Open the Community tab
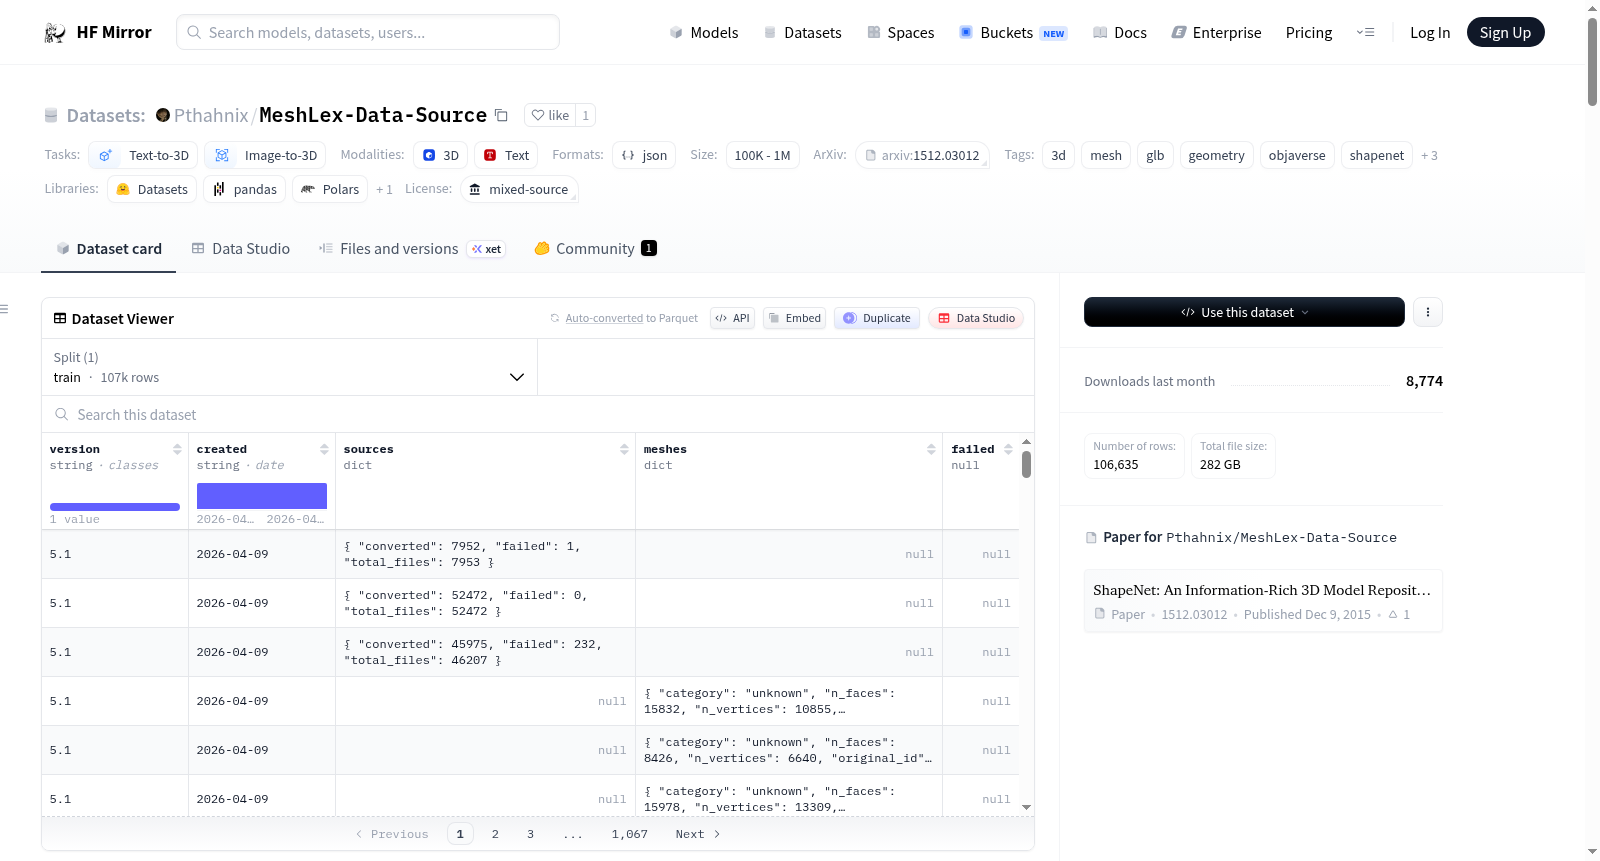Viewport: 1600px width, 861px height. [x=595, y=249]
